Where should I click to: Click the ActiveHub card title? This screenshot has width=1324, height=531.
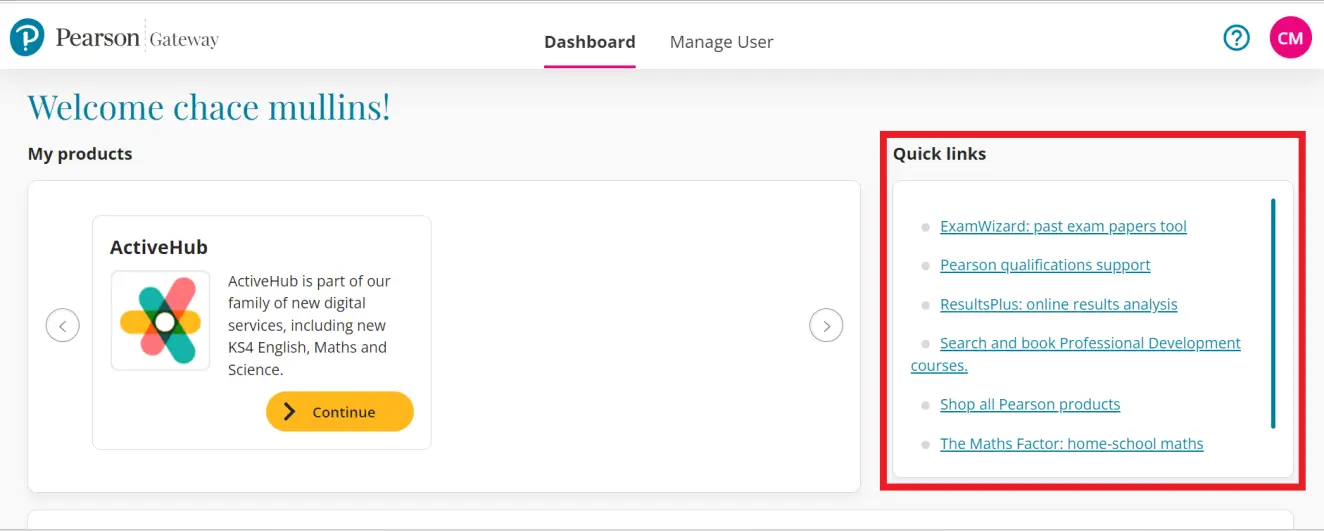pos(159,247)
